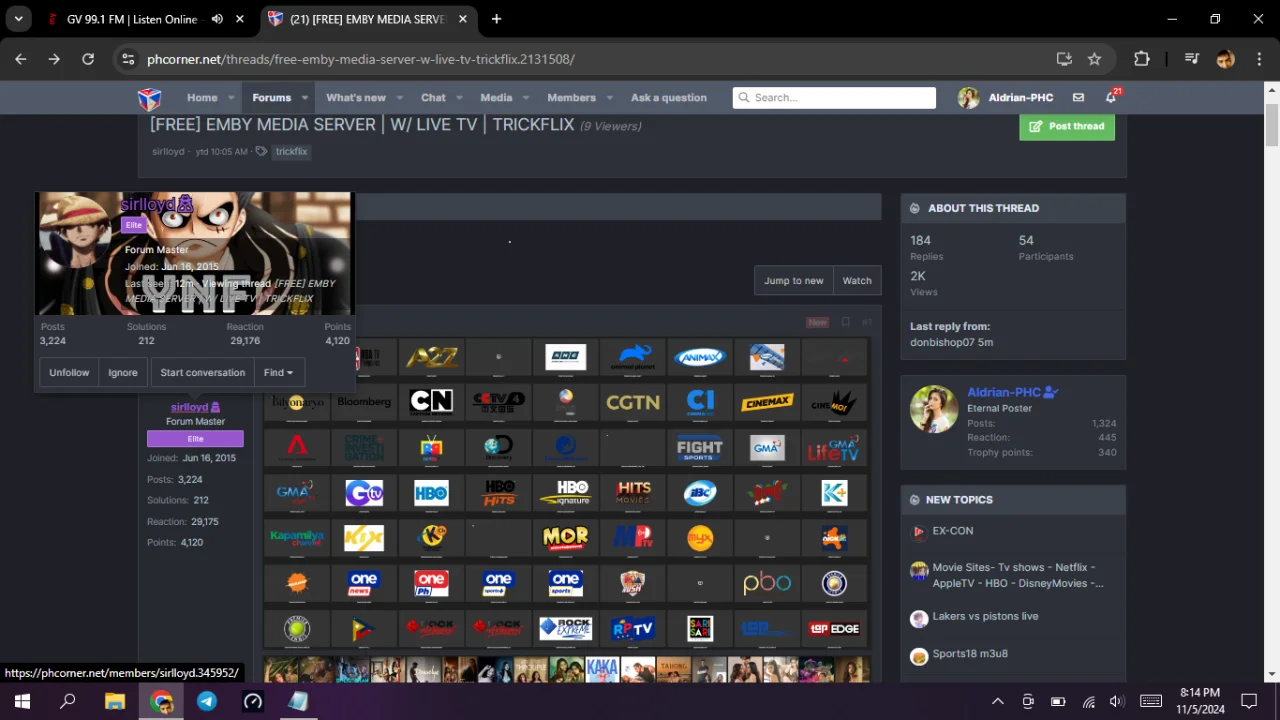Bookmark this page with the star icon
This screenshot has height=720, width=1280.
pyautogui.click(x=1094, y=59)
